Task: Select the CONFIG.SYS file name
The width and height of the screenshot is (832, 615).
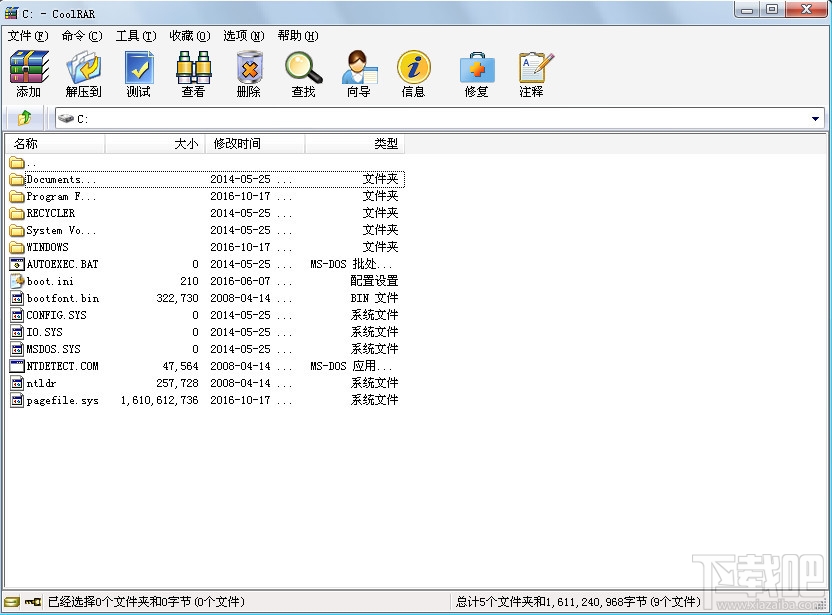Action: click(56, 315)
